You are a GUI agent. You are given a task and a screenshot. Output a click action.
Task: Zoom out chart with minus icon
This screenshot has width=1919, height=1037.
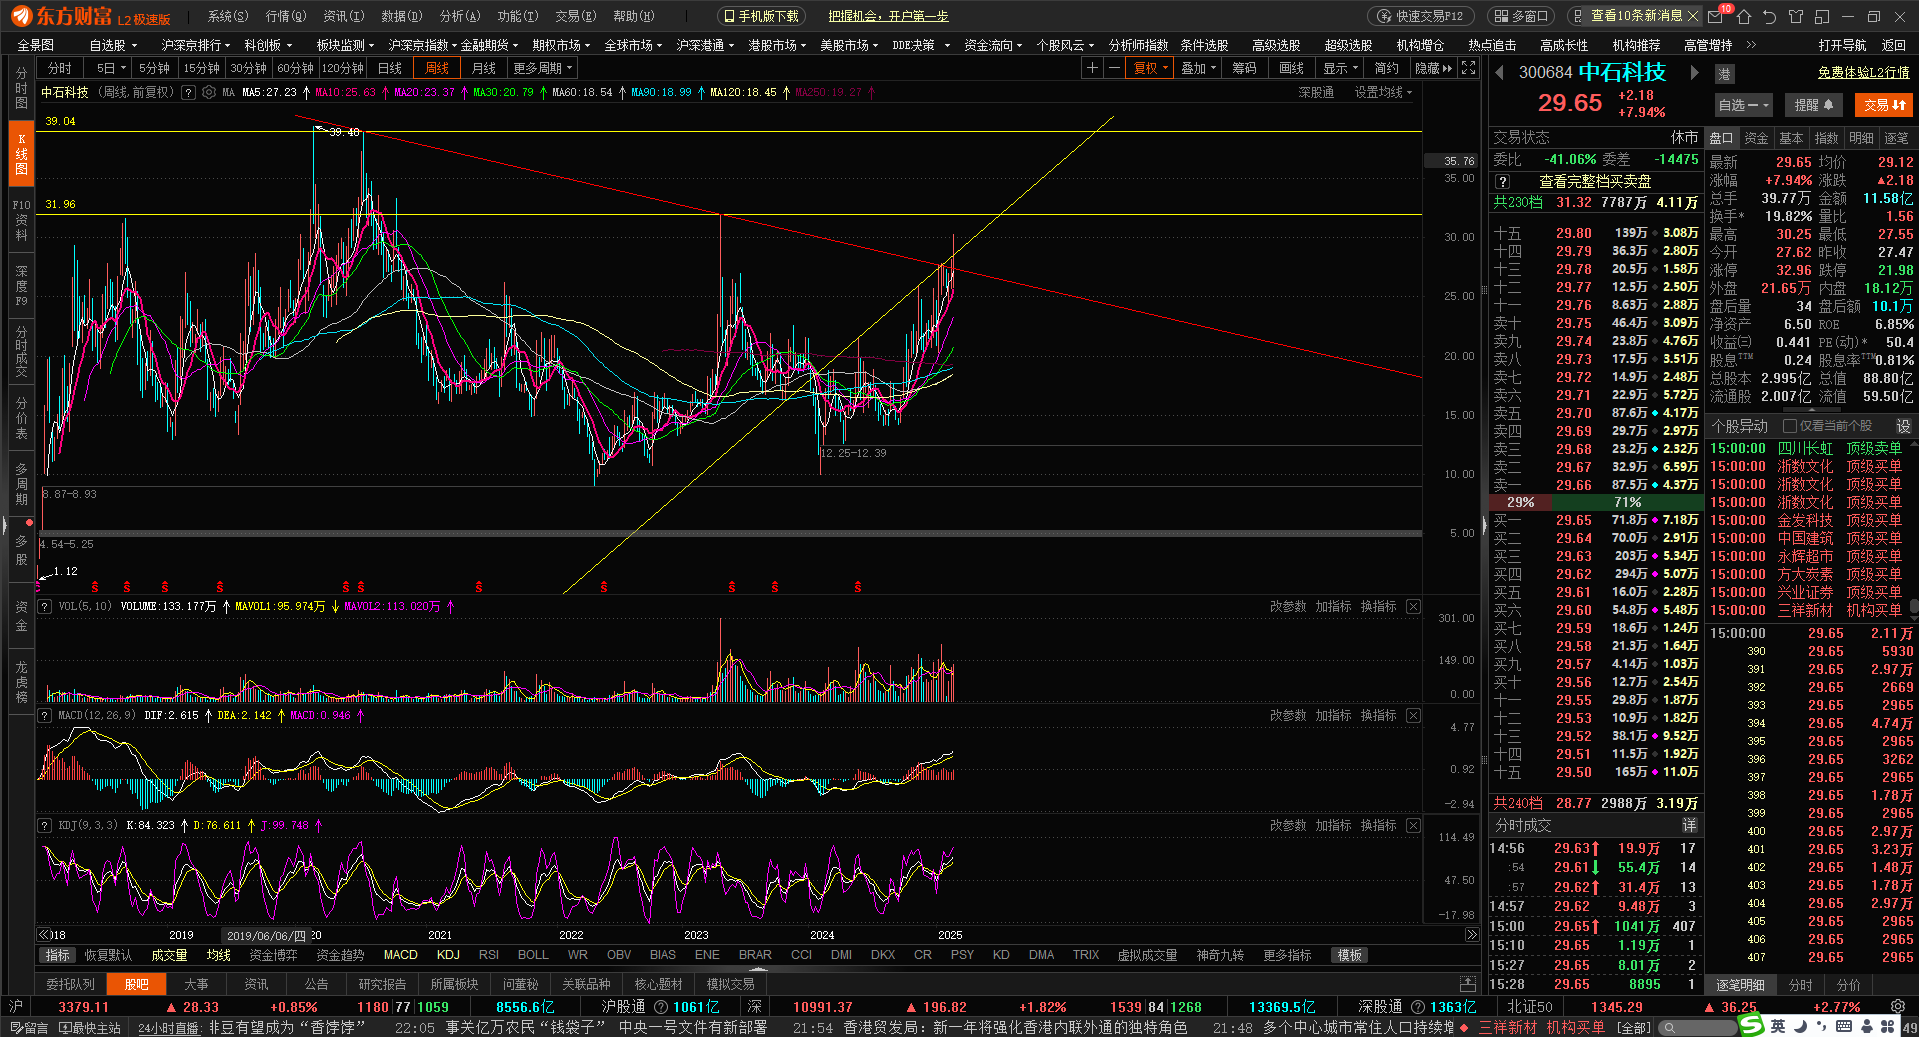pos(1114,68)
